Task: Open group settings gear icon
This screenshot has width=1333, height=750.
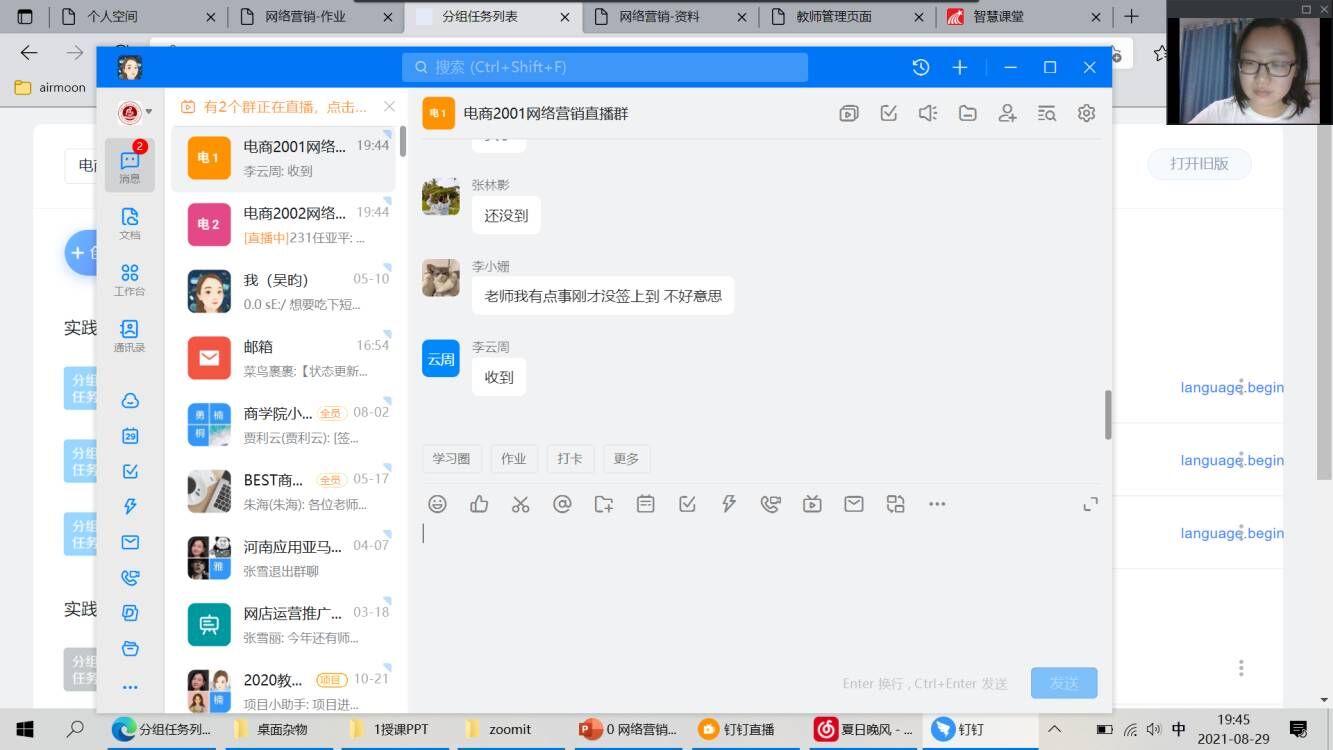Action: [x=1086, y=113]
